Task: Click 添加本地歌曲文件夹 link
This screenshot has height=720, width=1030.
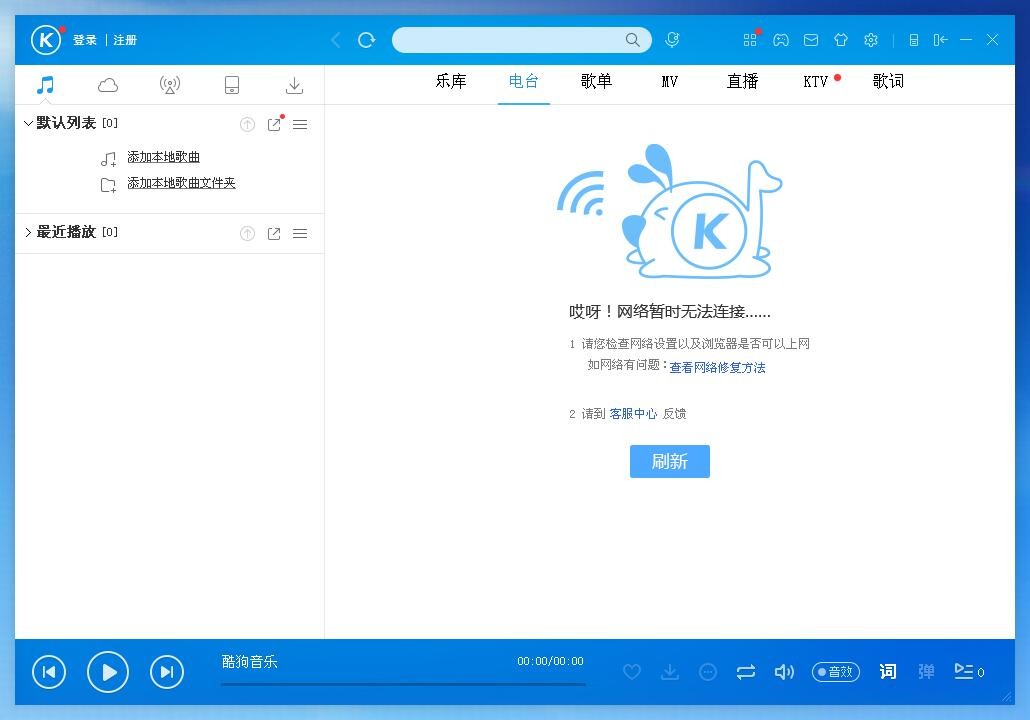Action: click(181, 183)
